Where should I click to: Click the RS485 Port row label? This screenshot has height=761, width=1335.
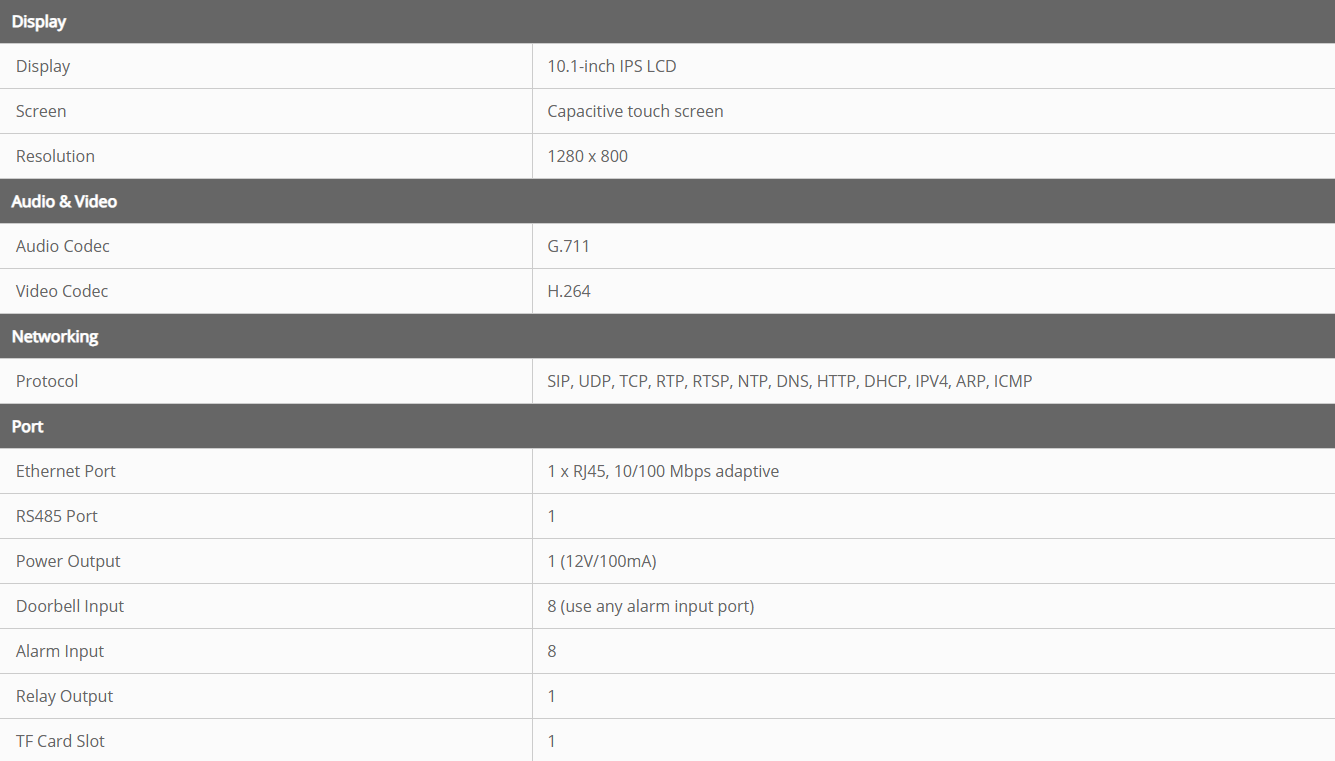point(57,516)
